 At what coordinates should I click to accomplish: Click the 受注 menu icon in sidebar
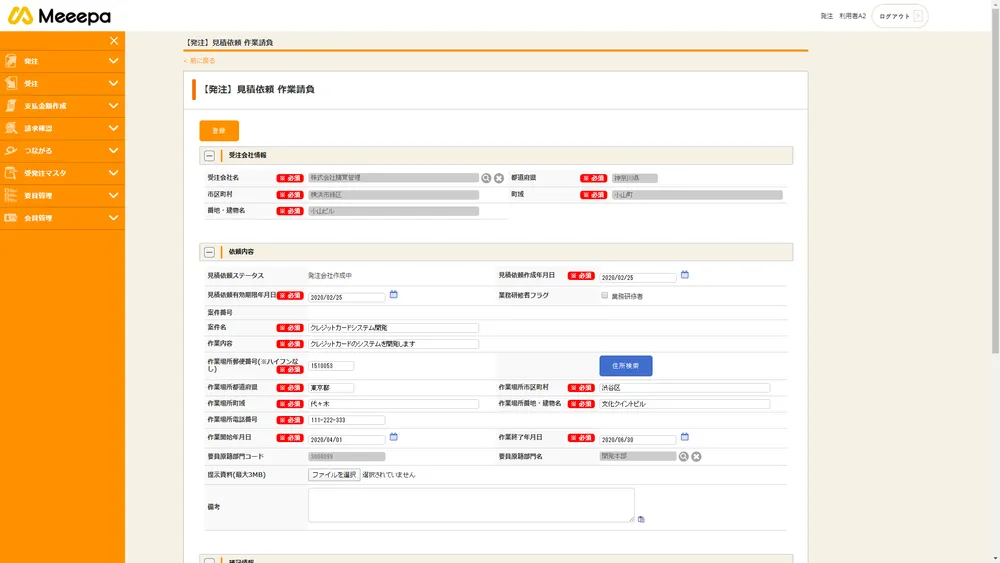tap(11, 83)
